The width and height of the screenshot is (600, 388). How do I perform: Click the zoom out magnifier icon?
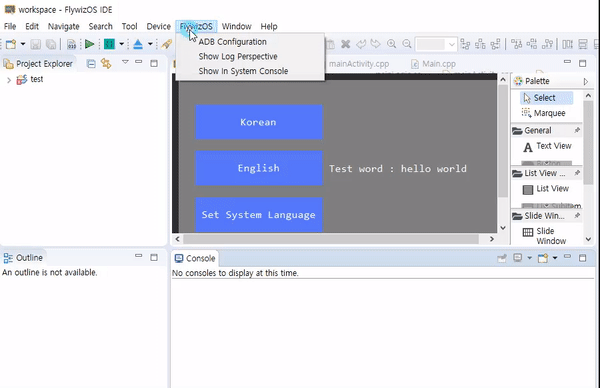coord(406,44)
